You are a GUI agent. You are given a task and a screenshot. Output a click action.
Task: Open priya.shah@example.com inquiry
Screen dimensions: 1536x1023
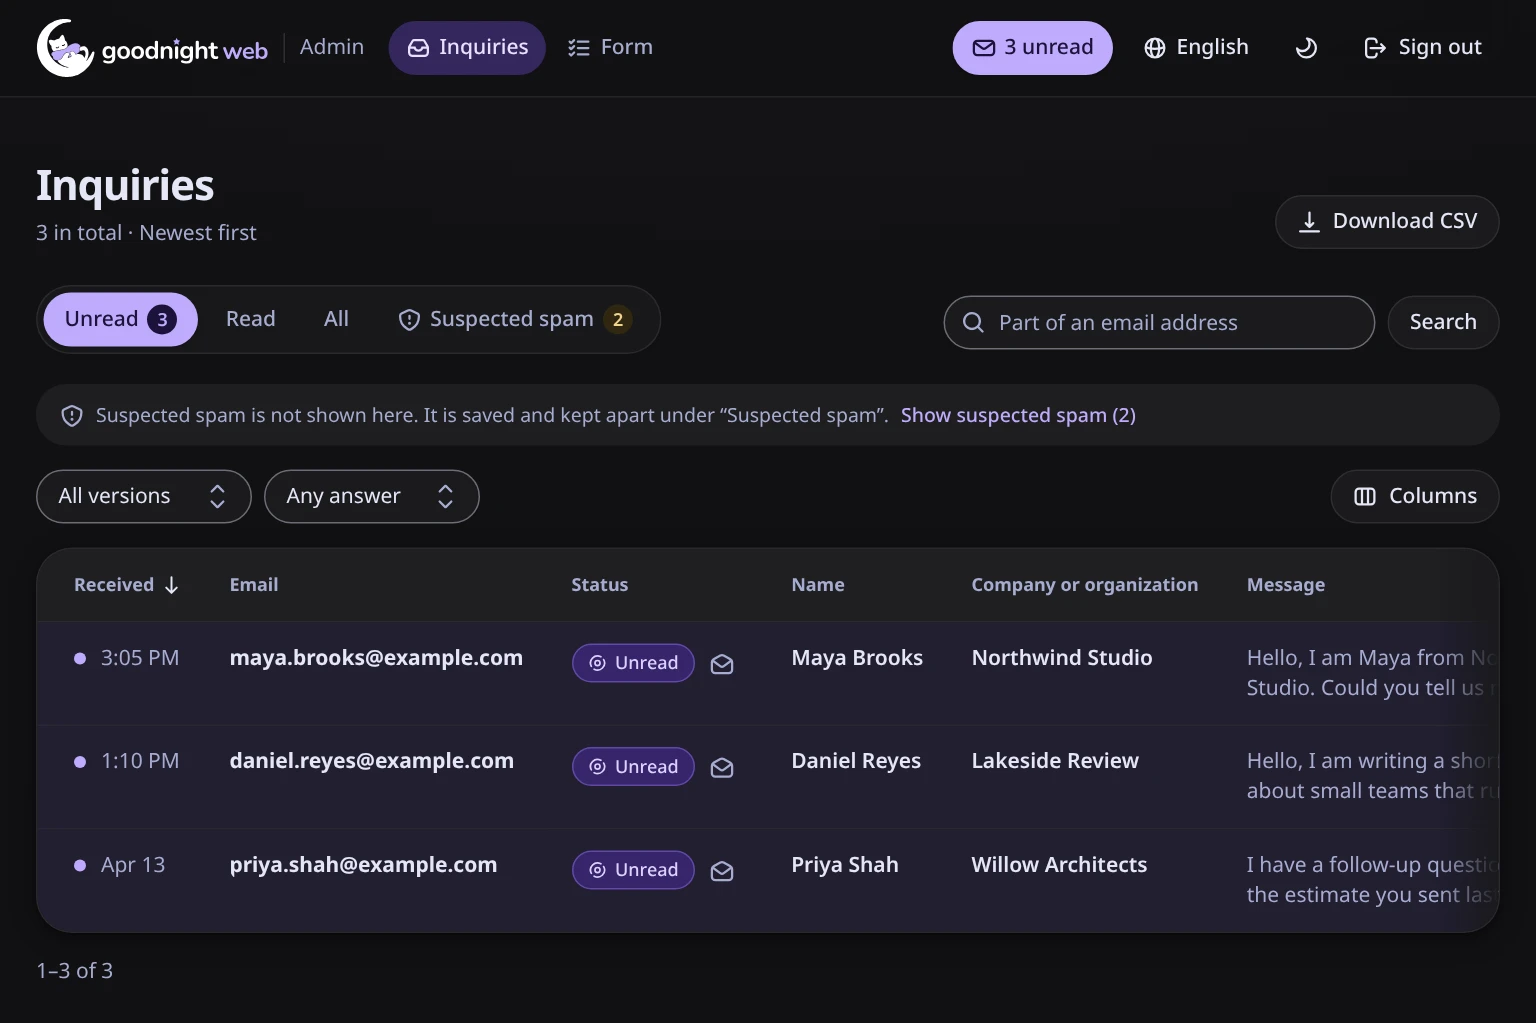coord(363,865)
